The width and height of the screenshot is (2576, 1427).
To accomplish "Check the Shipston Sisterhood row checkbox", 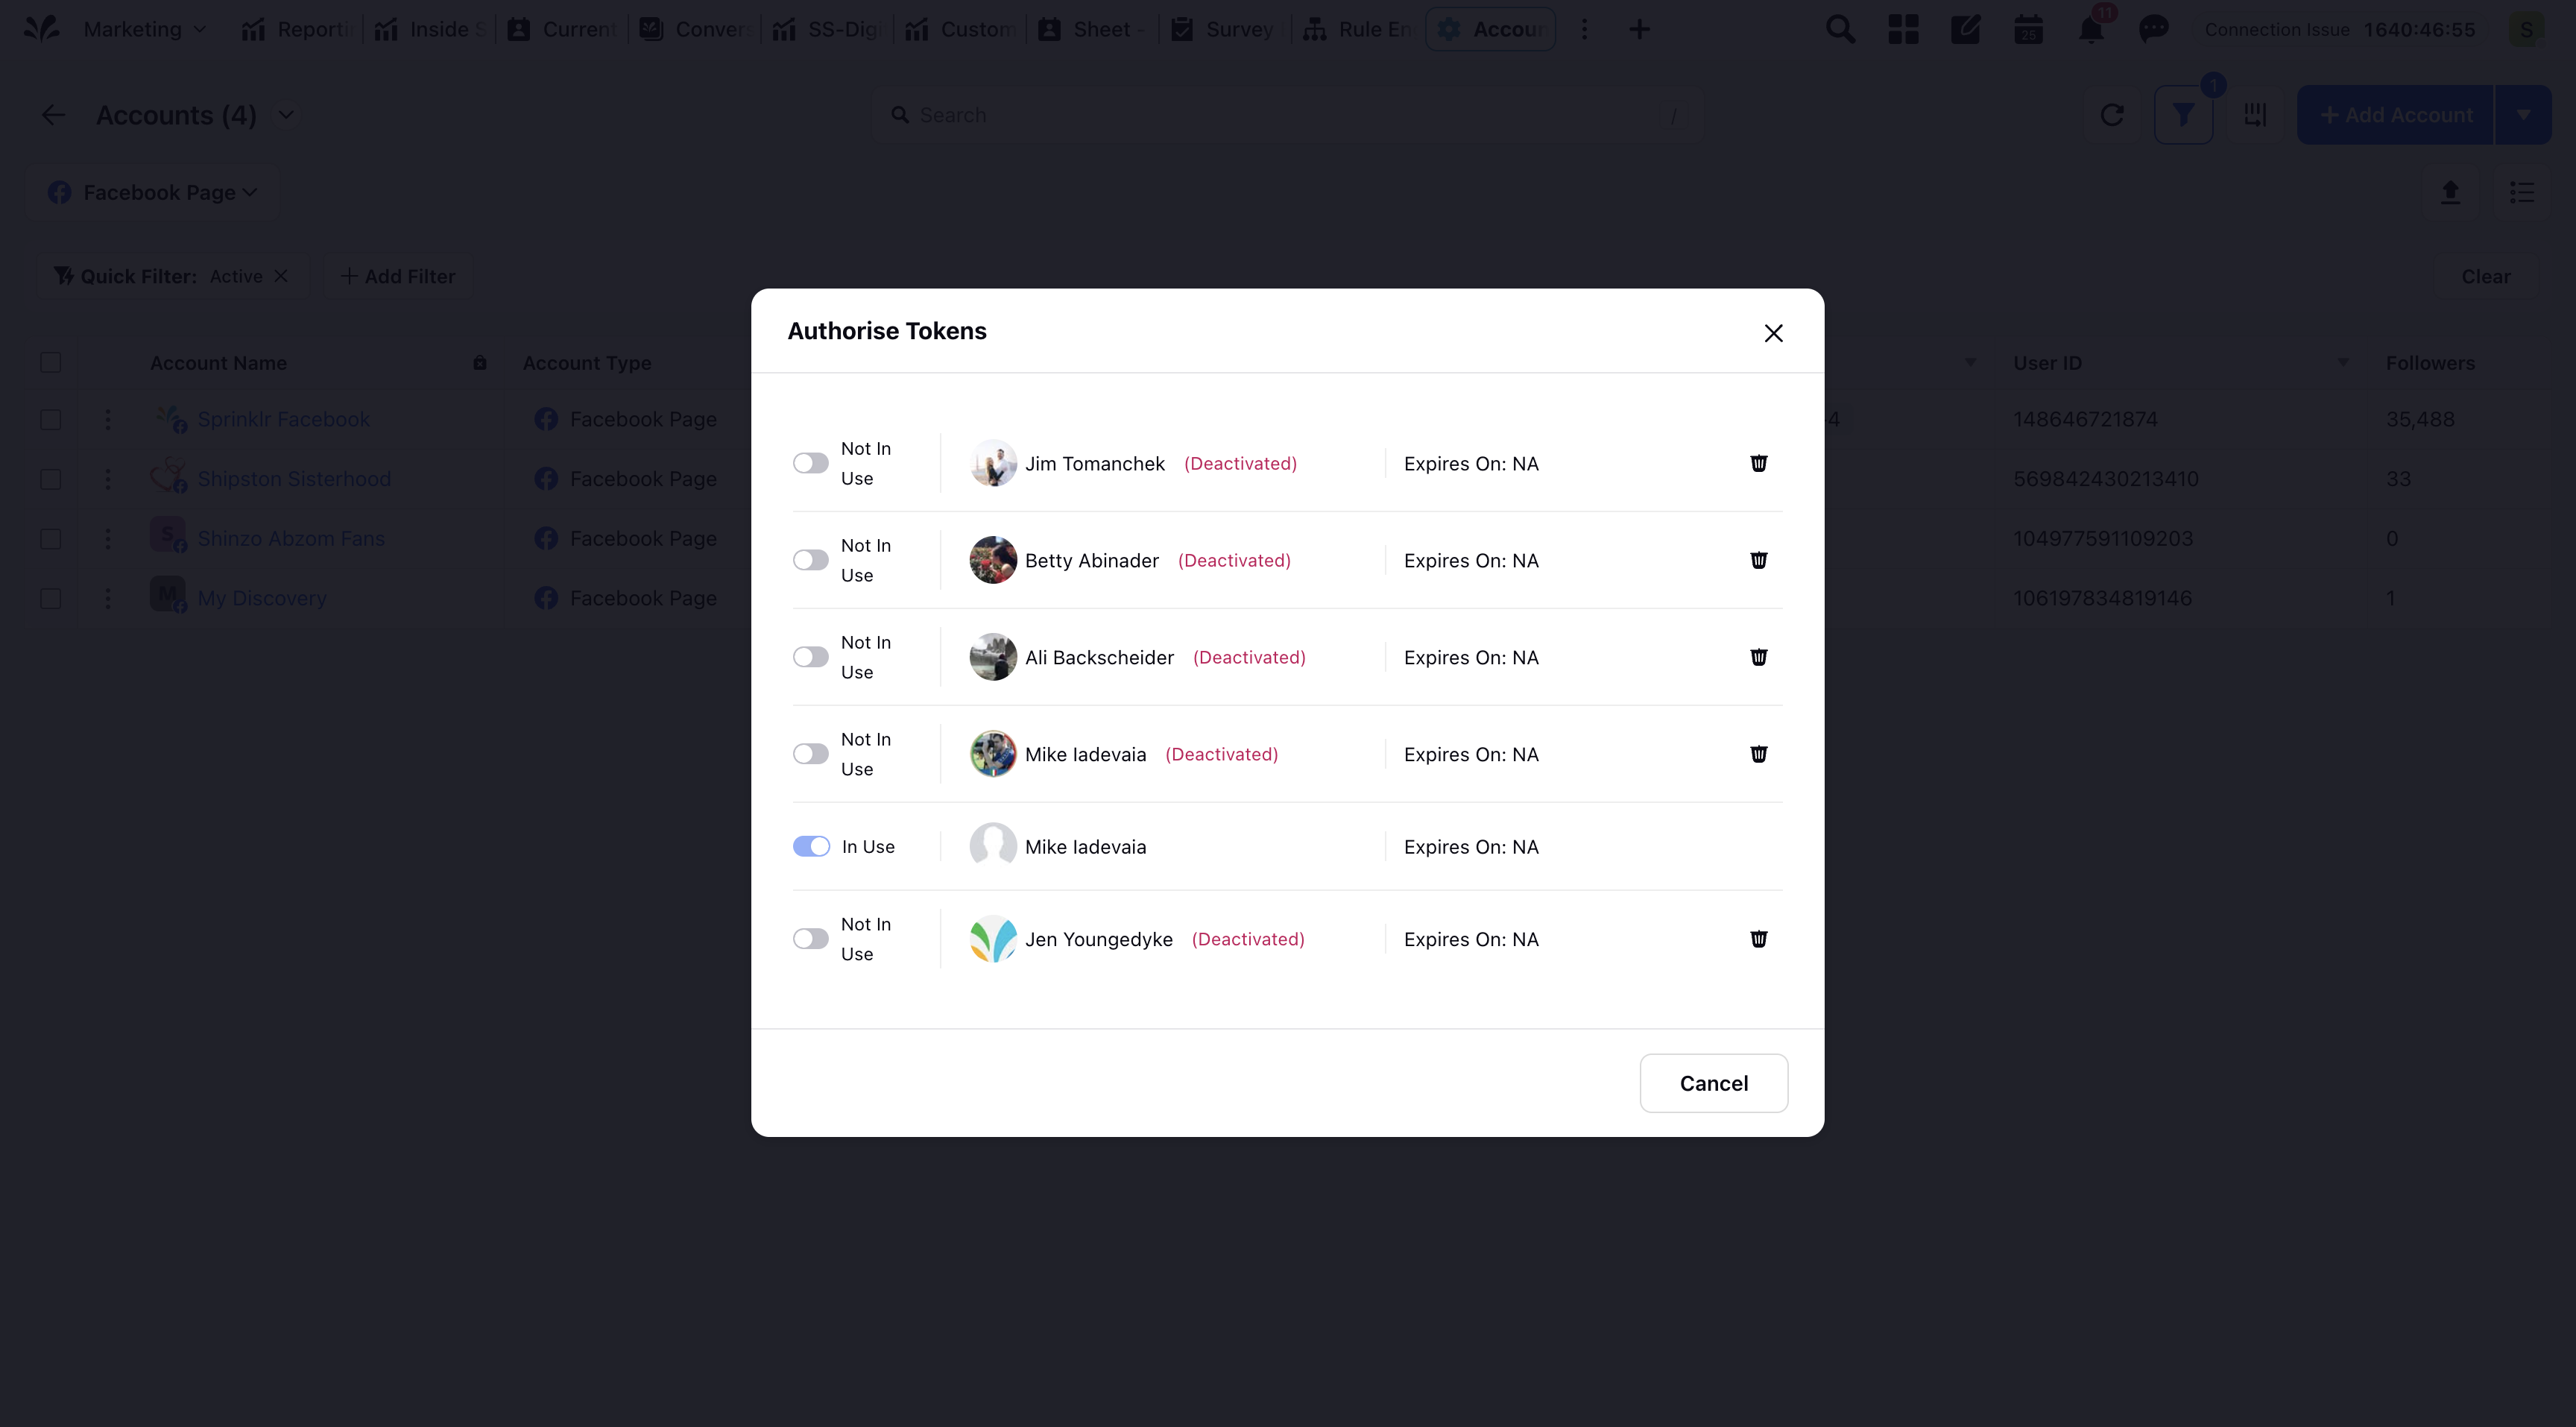I will (x=51, y=479).
